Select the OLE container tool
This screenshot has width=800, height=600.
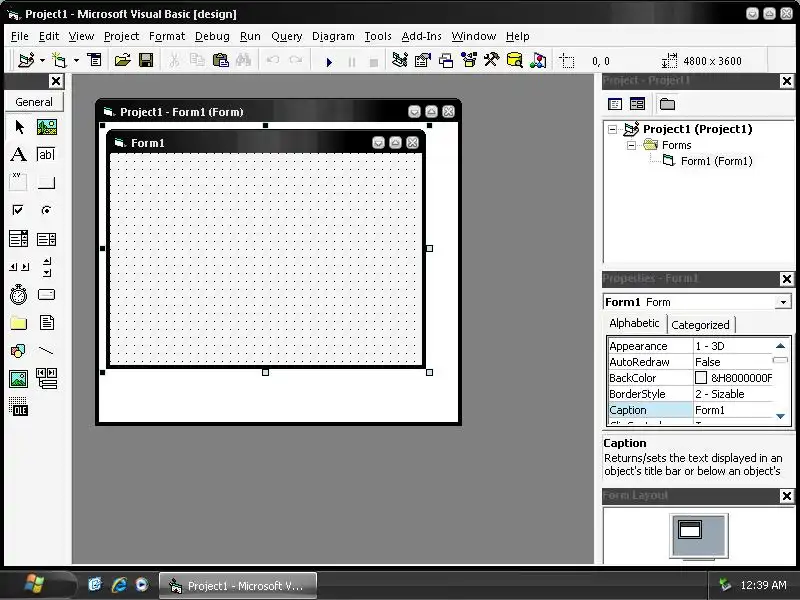[x=19, y=407]
